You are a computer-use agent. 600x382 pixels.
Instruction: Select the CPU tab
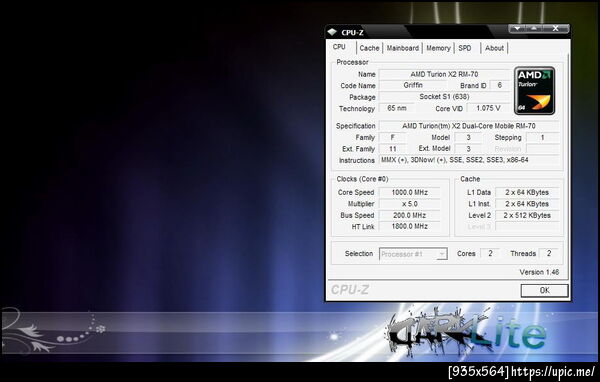(339, 47)
